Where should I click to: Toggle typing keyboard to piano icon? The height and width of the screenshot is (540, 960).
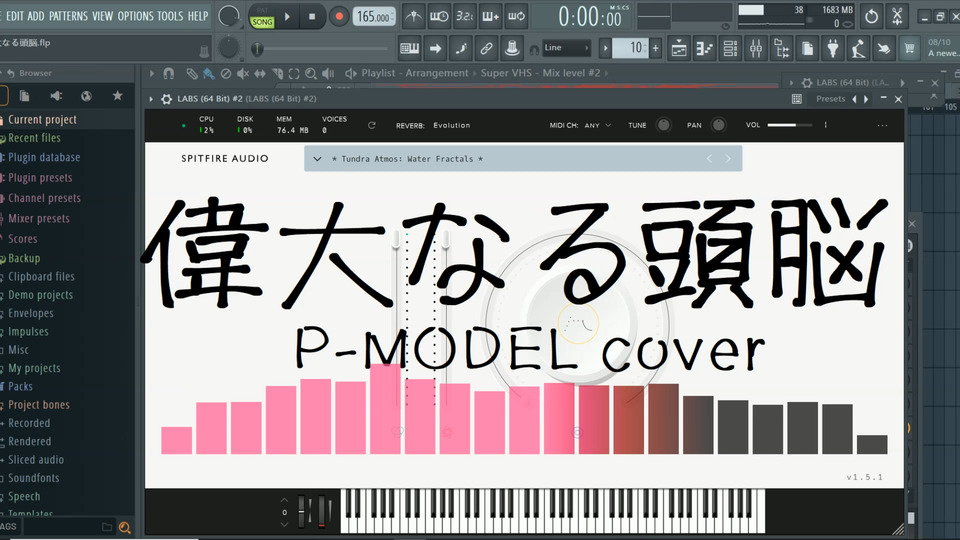(410, 48)
